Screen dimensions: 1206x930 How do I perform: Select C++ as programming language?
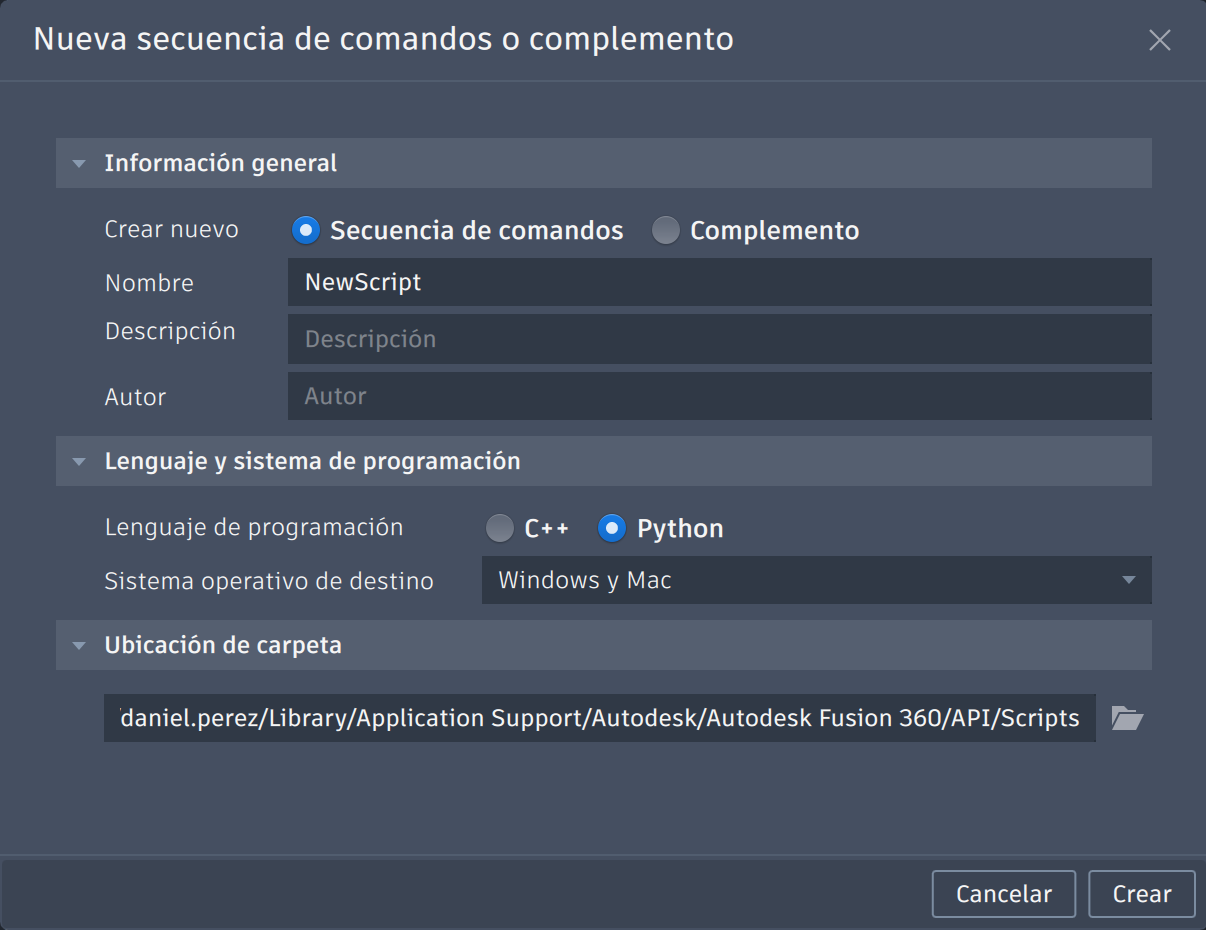pyautogui.click(x=500, y=528)
